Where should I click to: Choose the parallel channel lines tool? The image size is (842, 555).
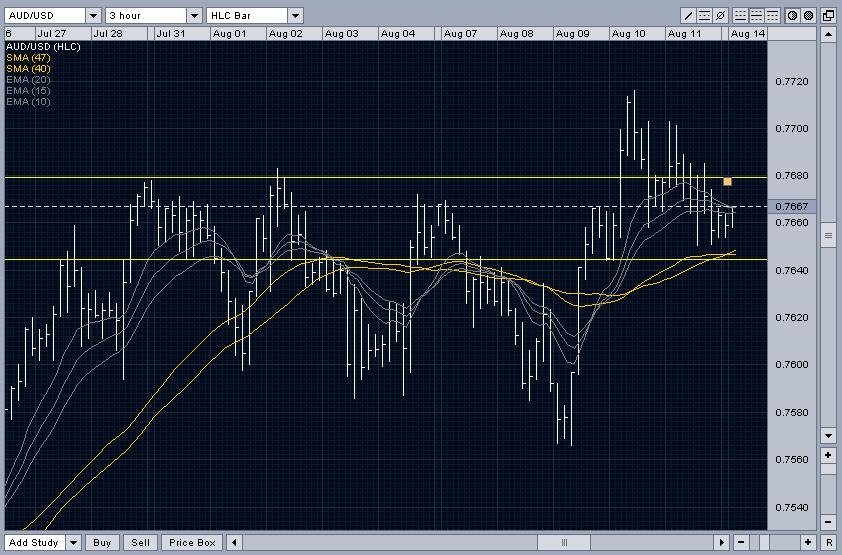pyautogui.click(x=705, y=16)
